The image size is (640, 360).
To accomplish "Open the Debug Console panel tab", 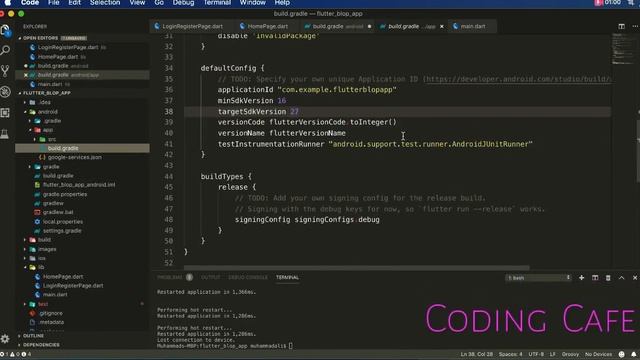I will coord(248,278).
